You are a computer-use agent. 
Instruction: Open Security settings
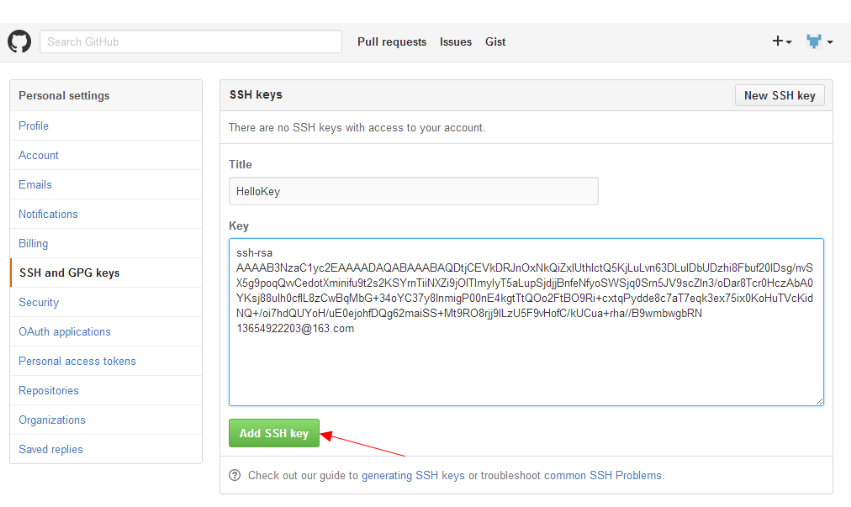(x=106, y=302)
